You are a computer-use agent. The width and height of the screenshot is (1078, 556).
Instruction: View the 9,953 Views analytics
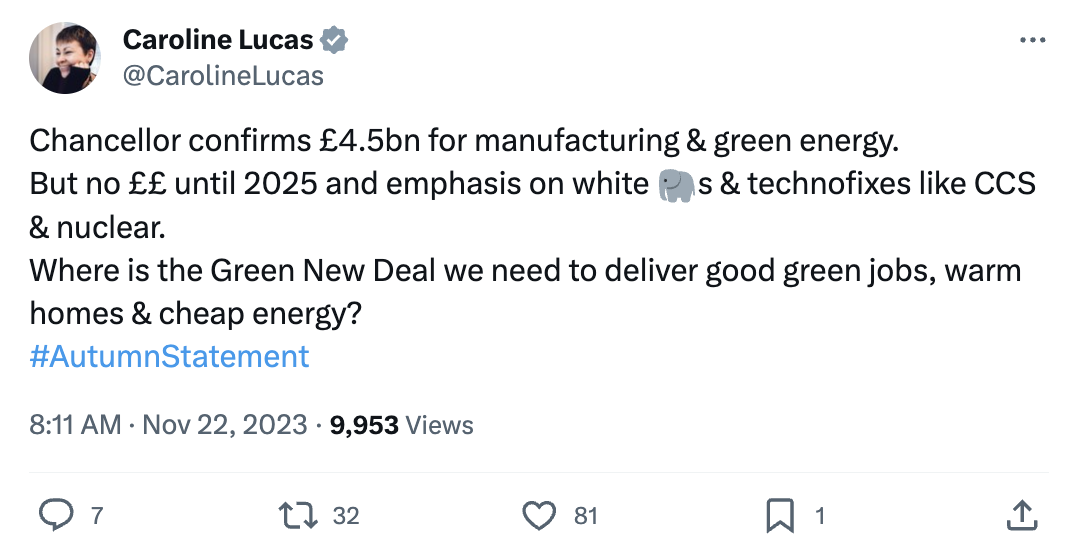[x=401, y=425]
